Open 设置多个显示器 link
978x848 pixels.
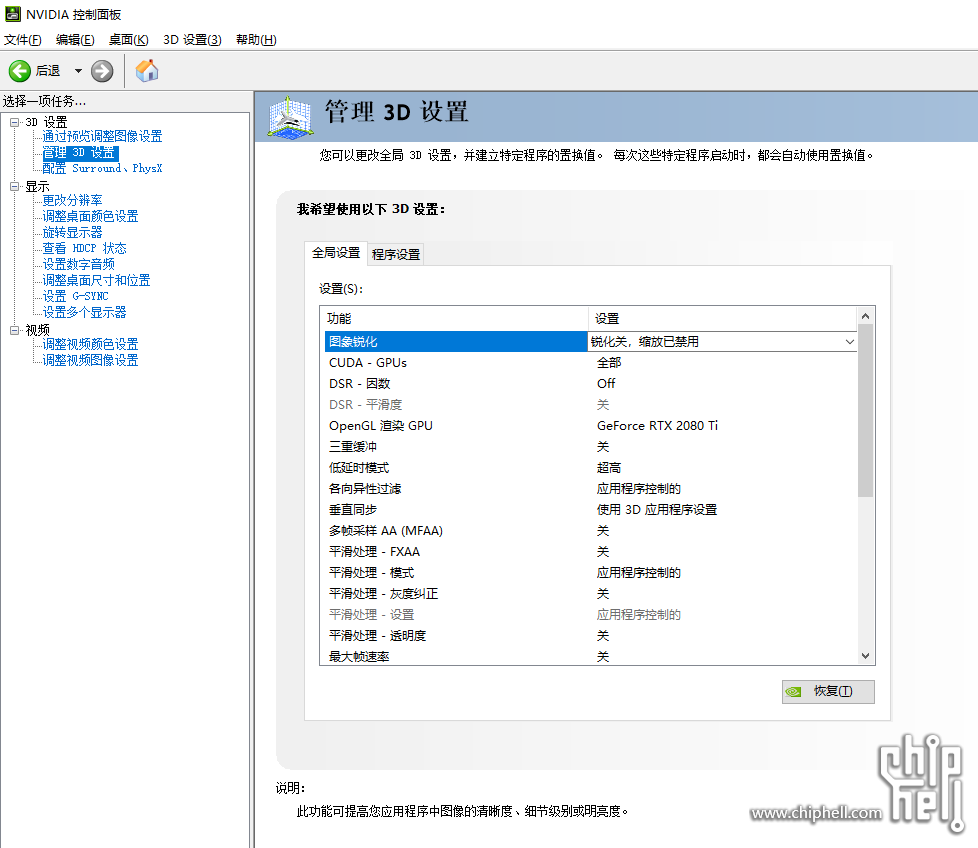[84, 312]
